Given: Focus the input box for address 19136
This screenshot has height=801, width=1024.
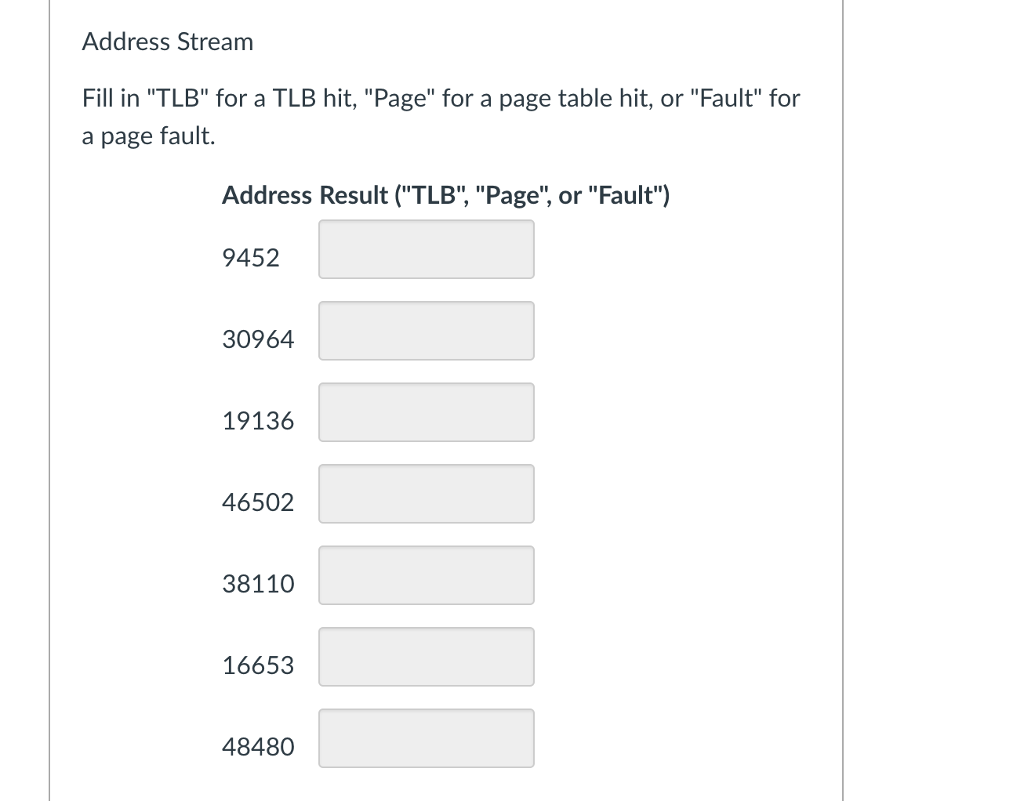Looking at the screenshot, I should click(426, 413).
